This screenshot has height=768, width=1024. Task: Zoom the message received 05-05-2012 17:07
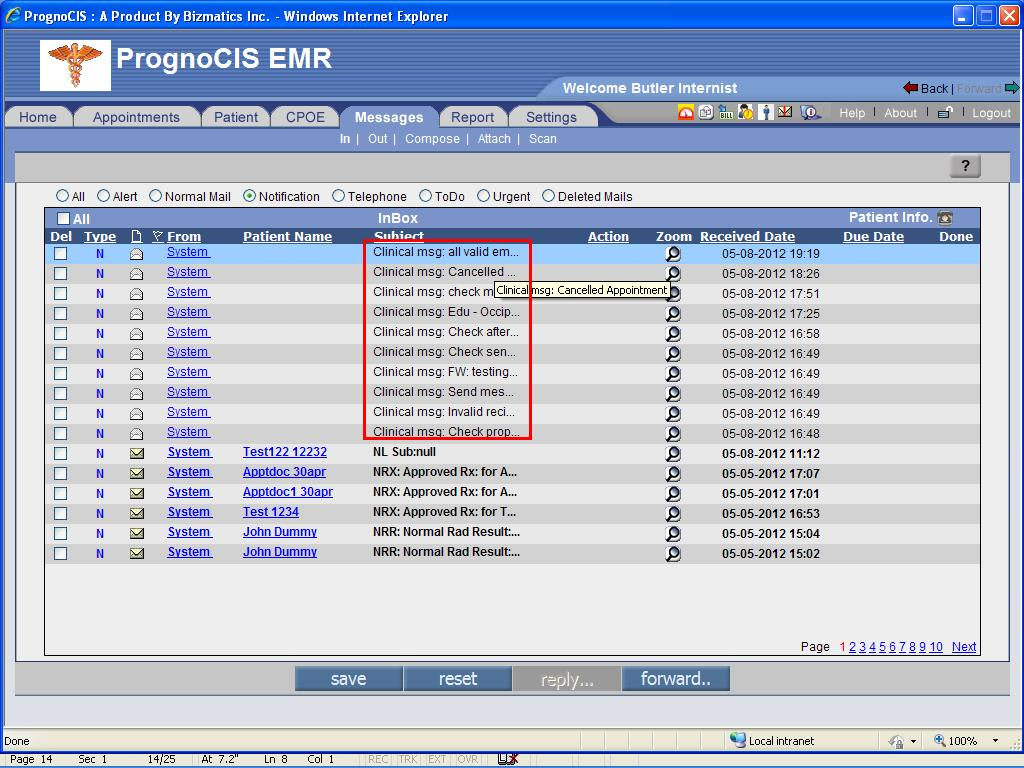click(673, 473)
